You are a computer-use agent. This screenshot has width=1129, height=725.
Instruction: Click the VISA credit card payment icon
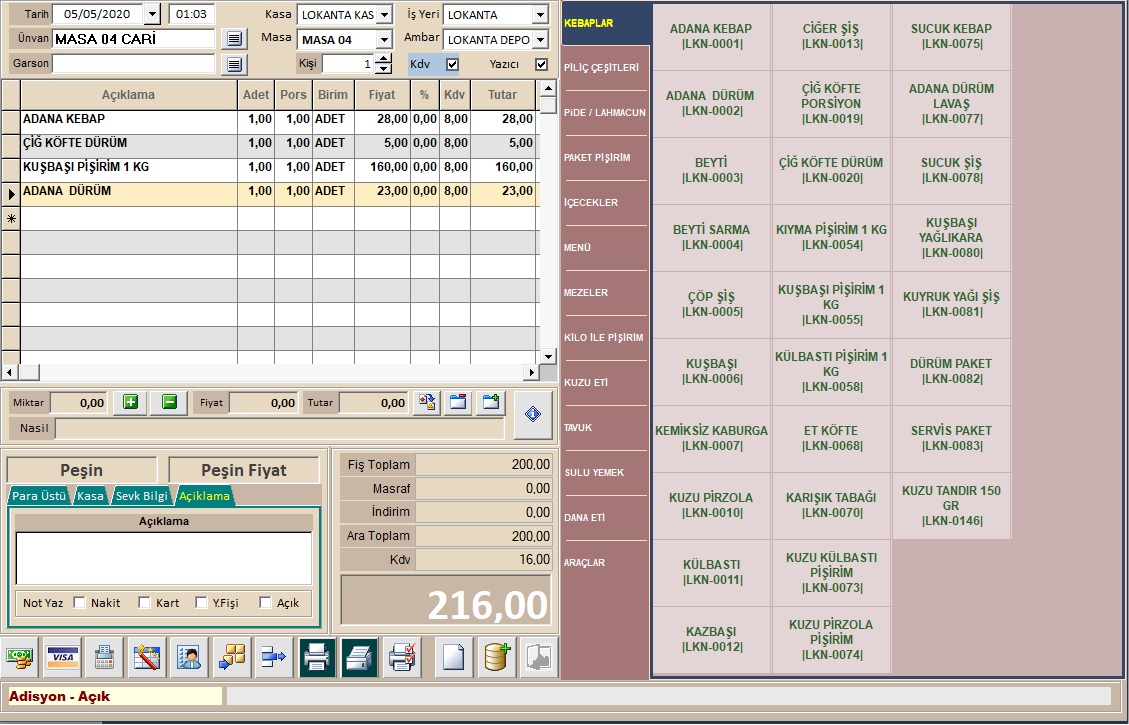[63, 657]
